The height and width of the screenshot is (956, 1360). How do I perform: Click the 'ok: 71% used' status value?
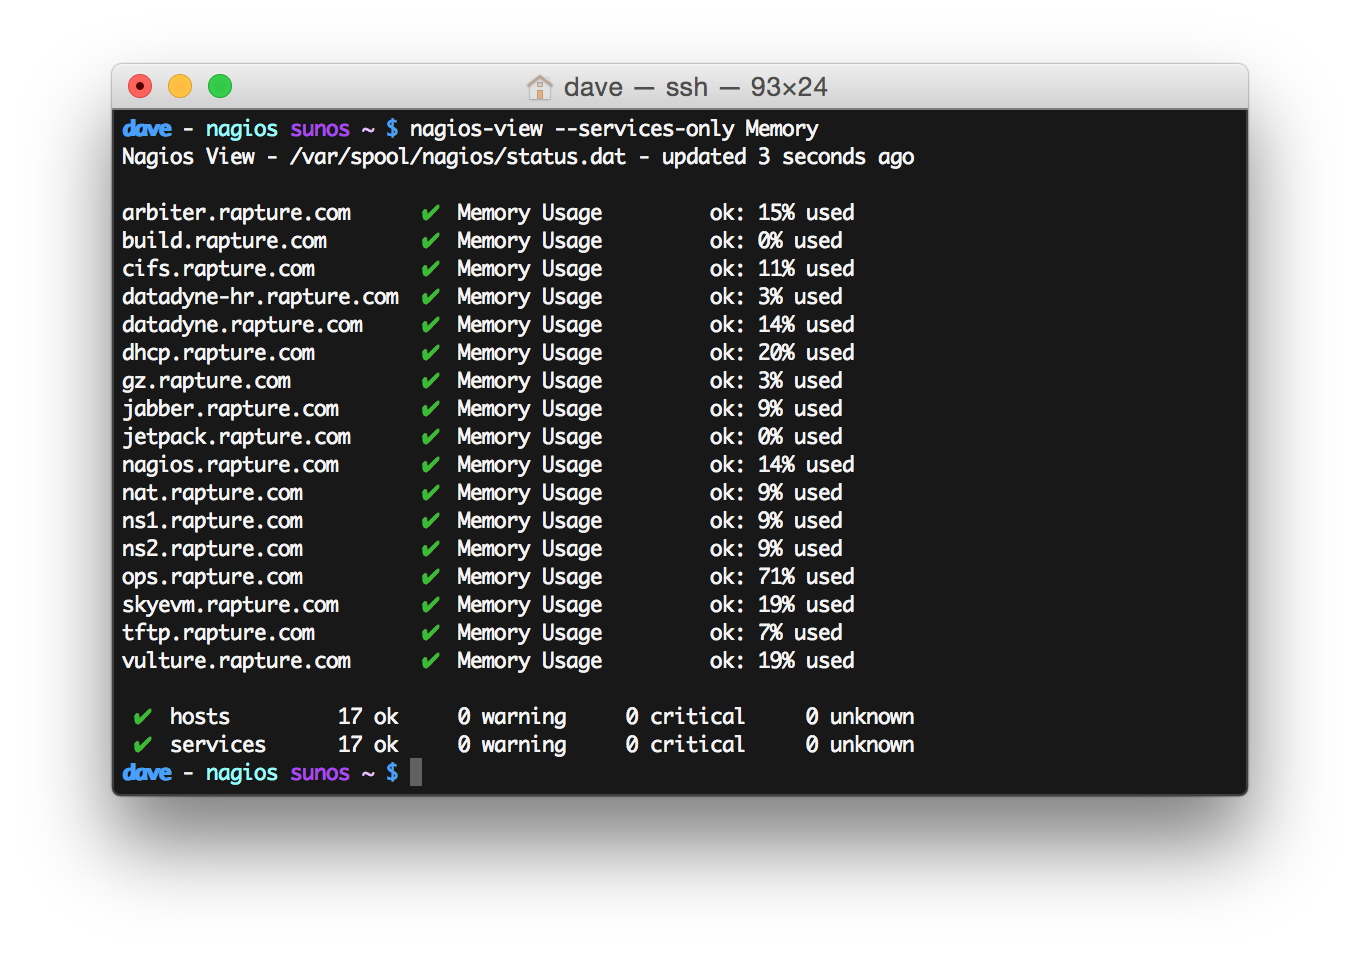pyautogui.click(x=782, y=577)
